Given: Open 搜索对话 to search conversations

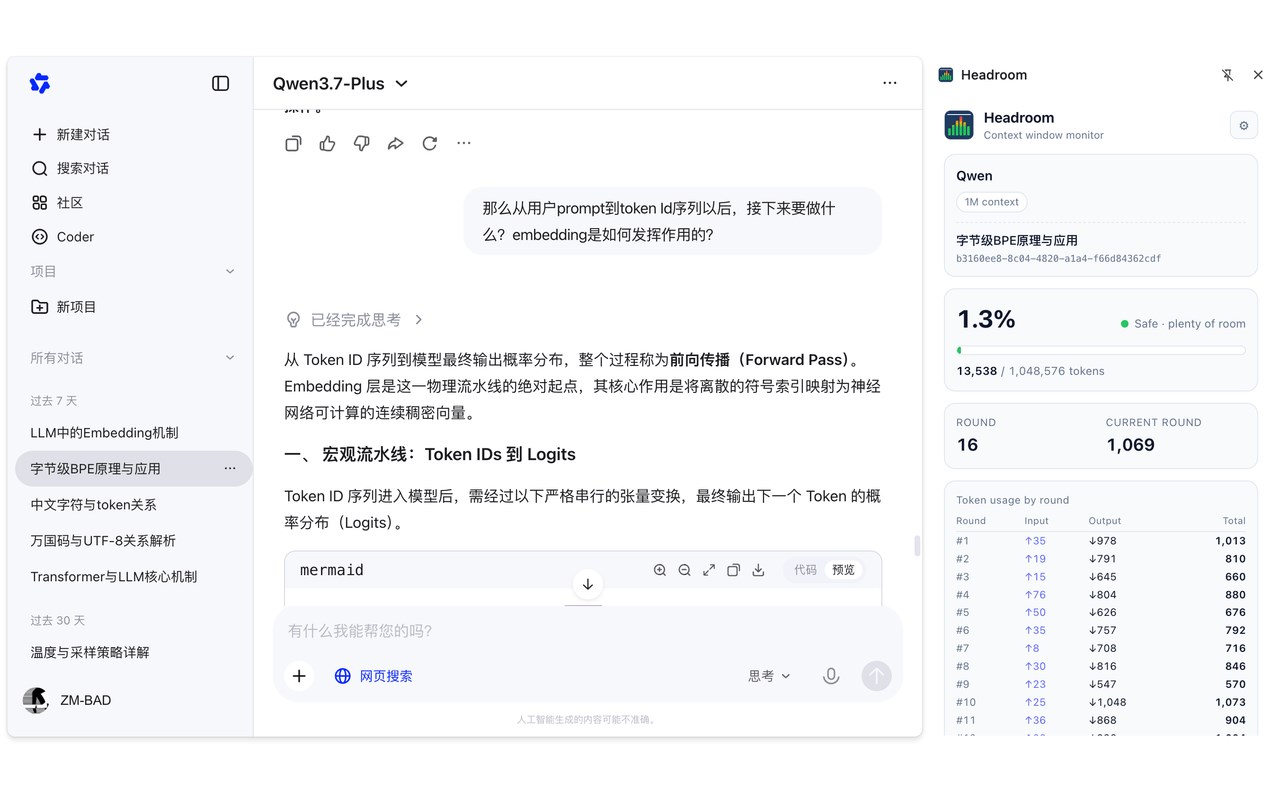Looking at the screenshot, I should click(x=70, y=169).
